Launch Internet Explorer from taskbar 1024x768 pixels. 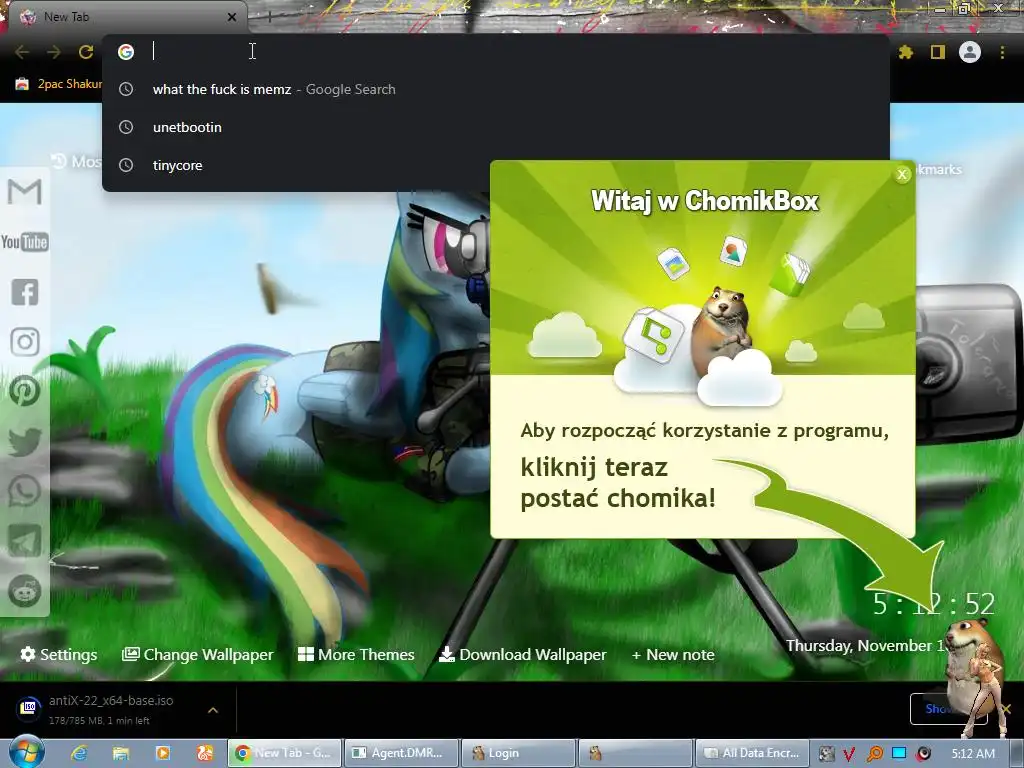[x=79, y=753]
